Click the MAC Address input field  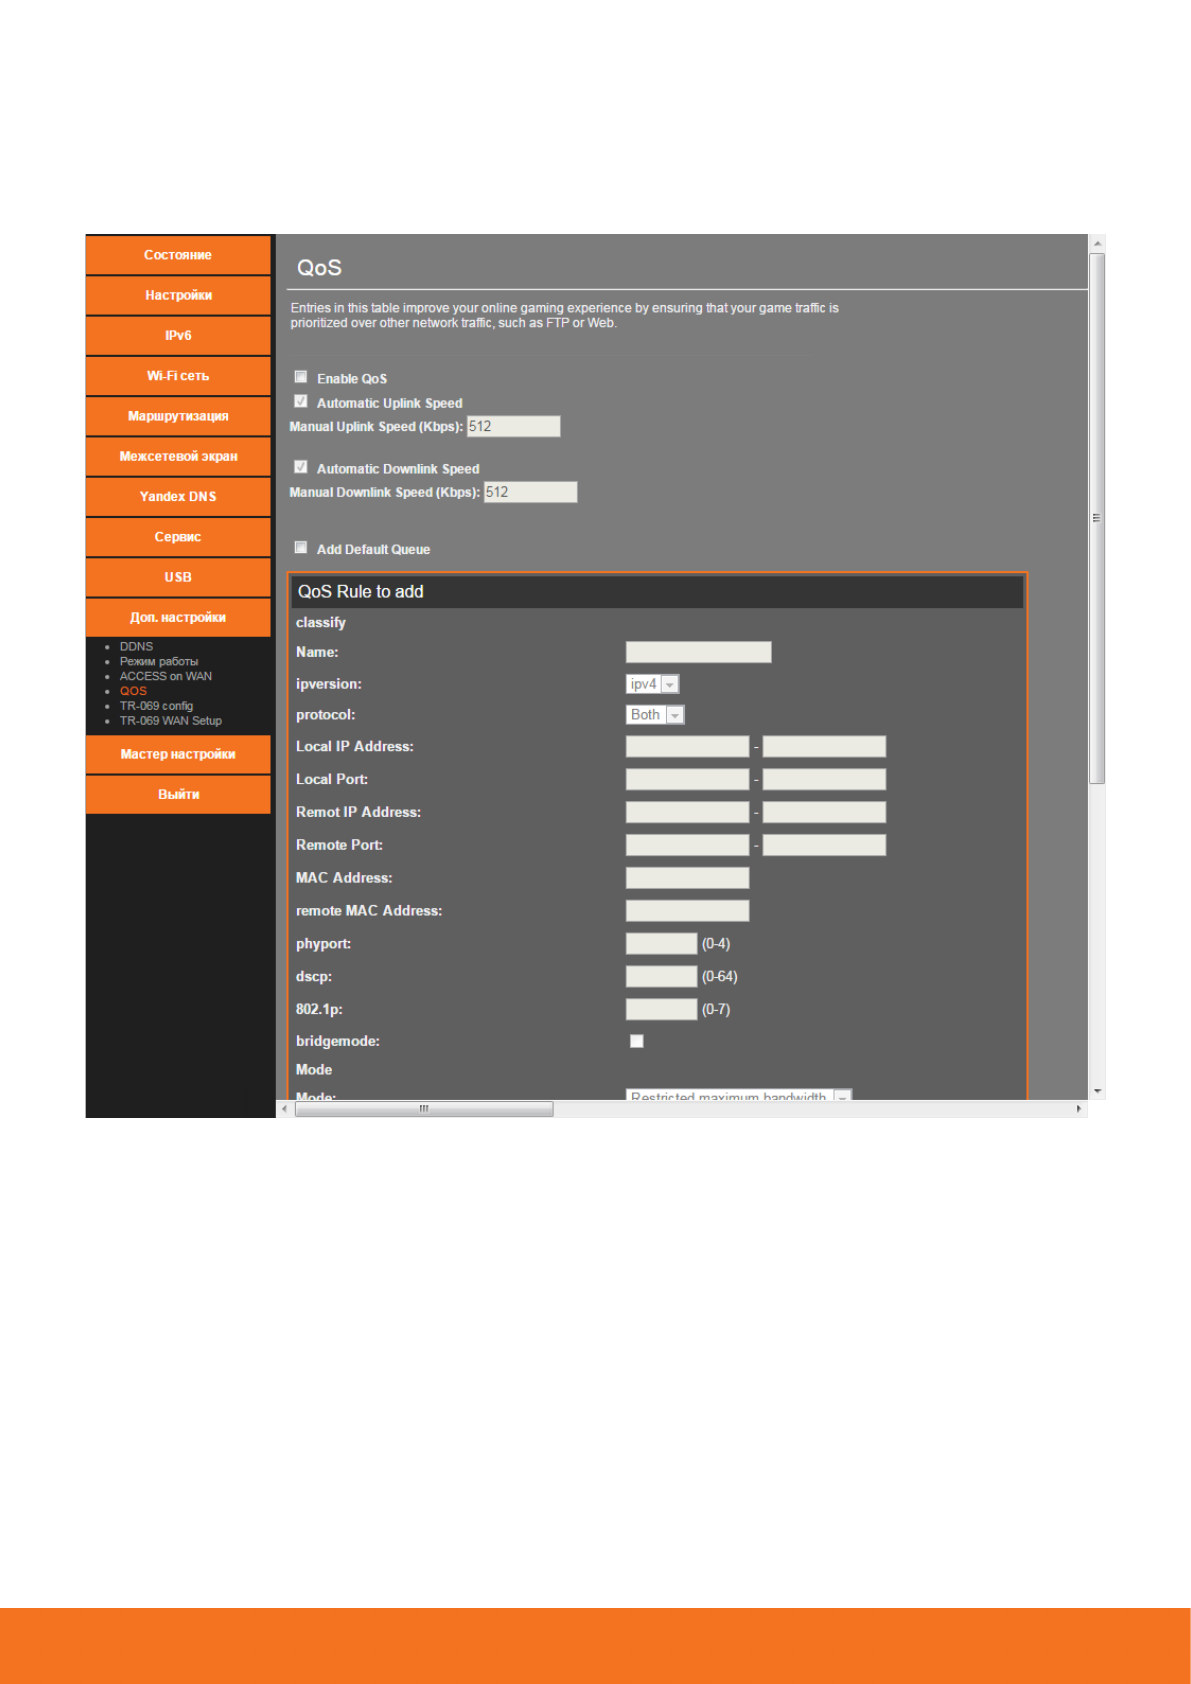[x=687, y=878]
